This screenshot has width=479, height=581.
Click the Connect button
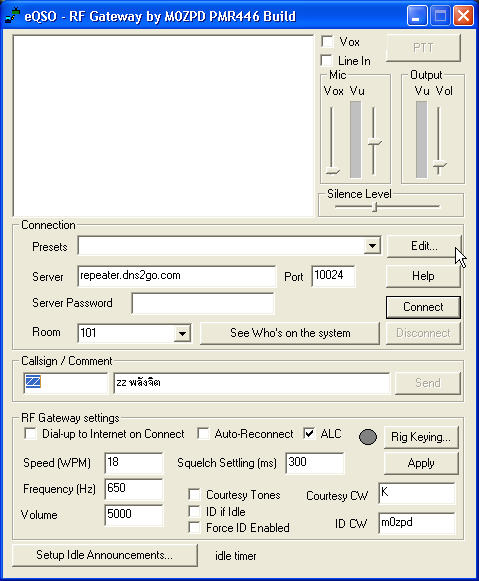coord(423,307)
